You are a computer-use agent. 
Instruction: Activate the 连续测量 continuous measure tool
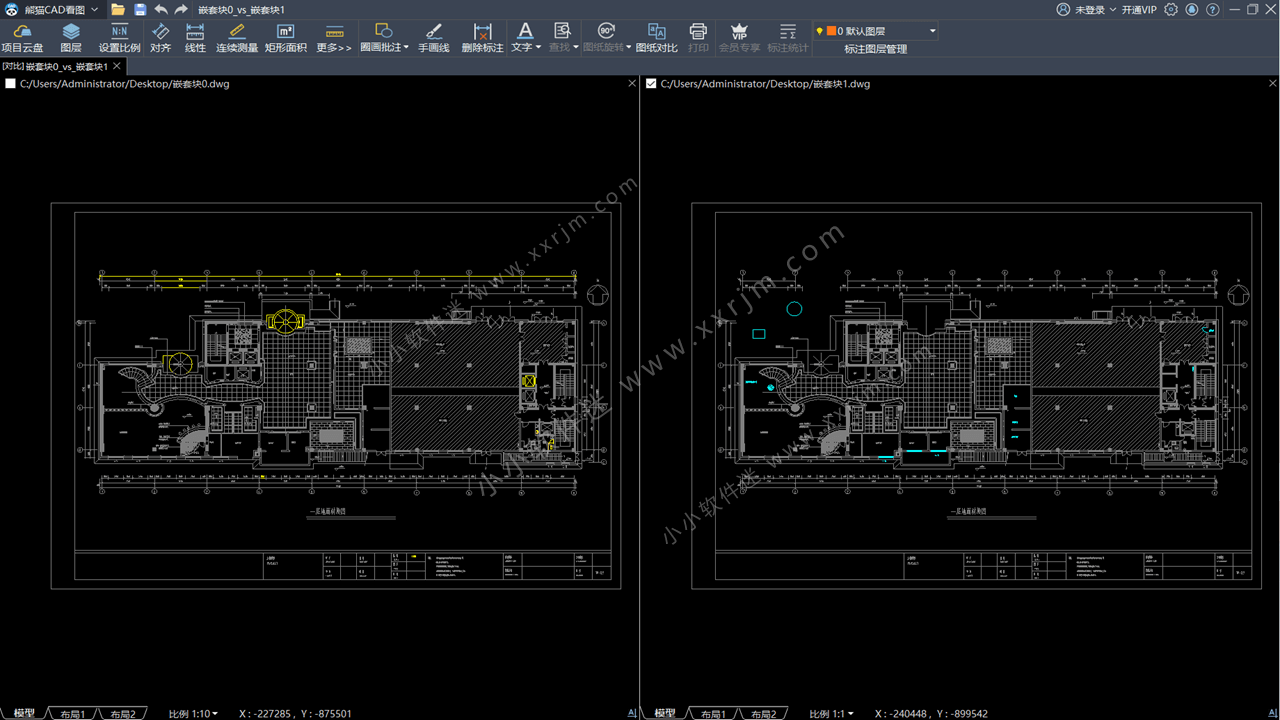[x=237, y=39]
